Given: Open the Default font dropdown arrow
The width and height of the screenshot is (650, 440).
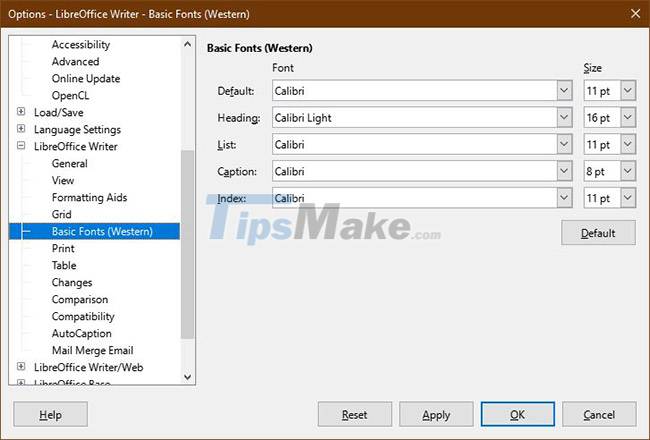Looking at the screenshot, I should [564, 90].
